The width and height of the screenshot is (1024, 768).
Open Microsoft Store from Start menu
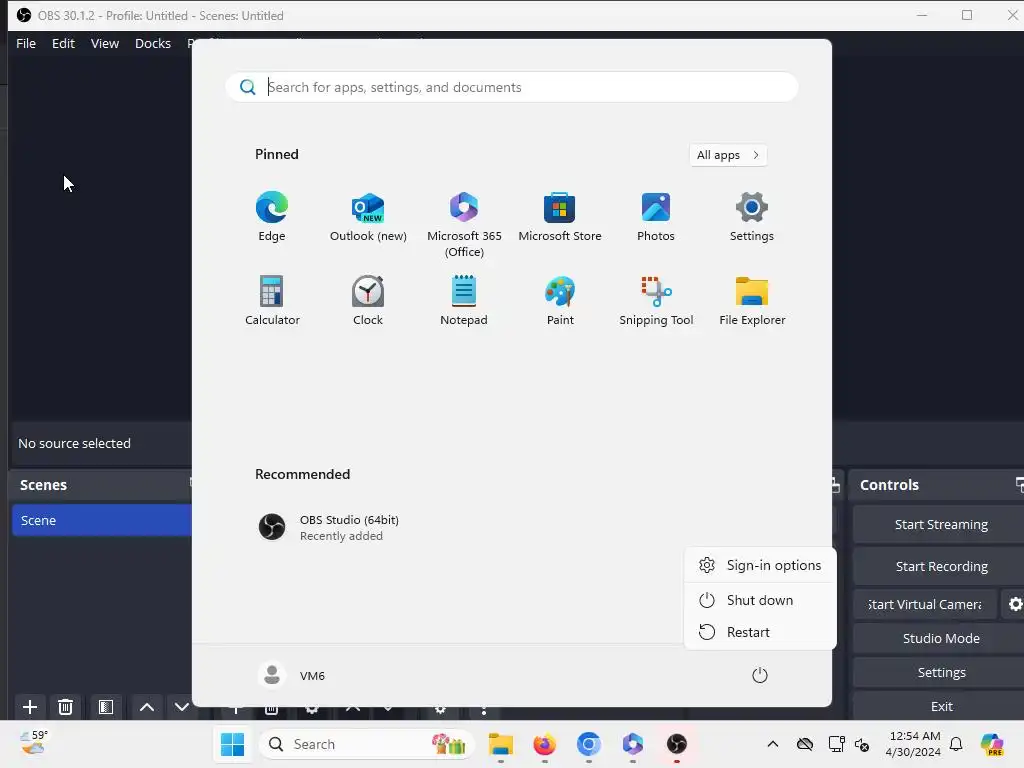tap(560, 216)
